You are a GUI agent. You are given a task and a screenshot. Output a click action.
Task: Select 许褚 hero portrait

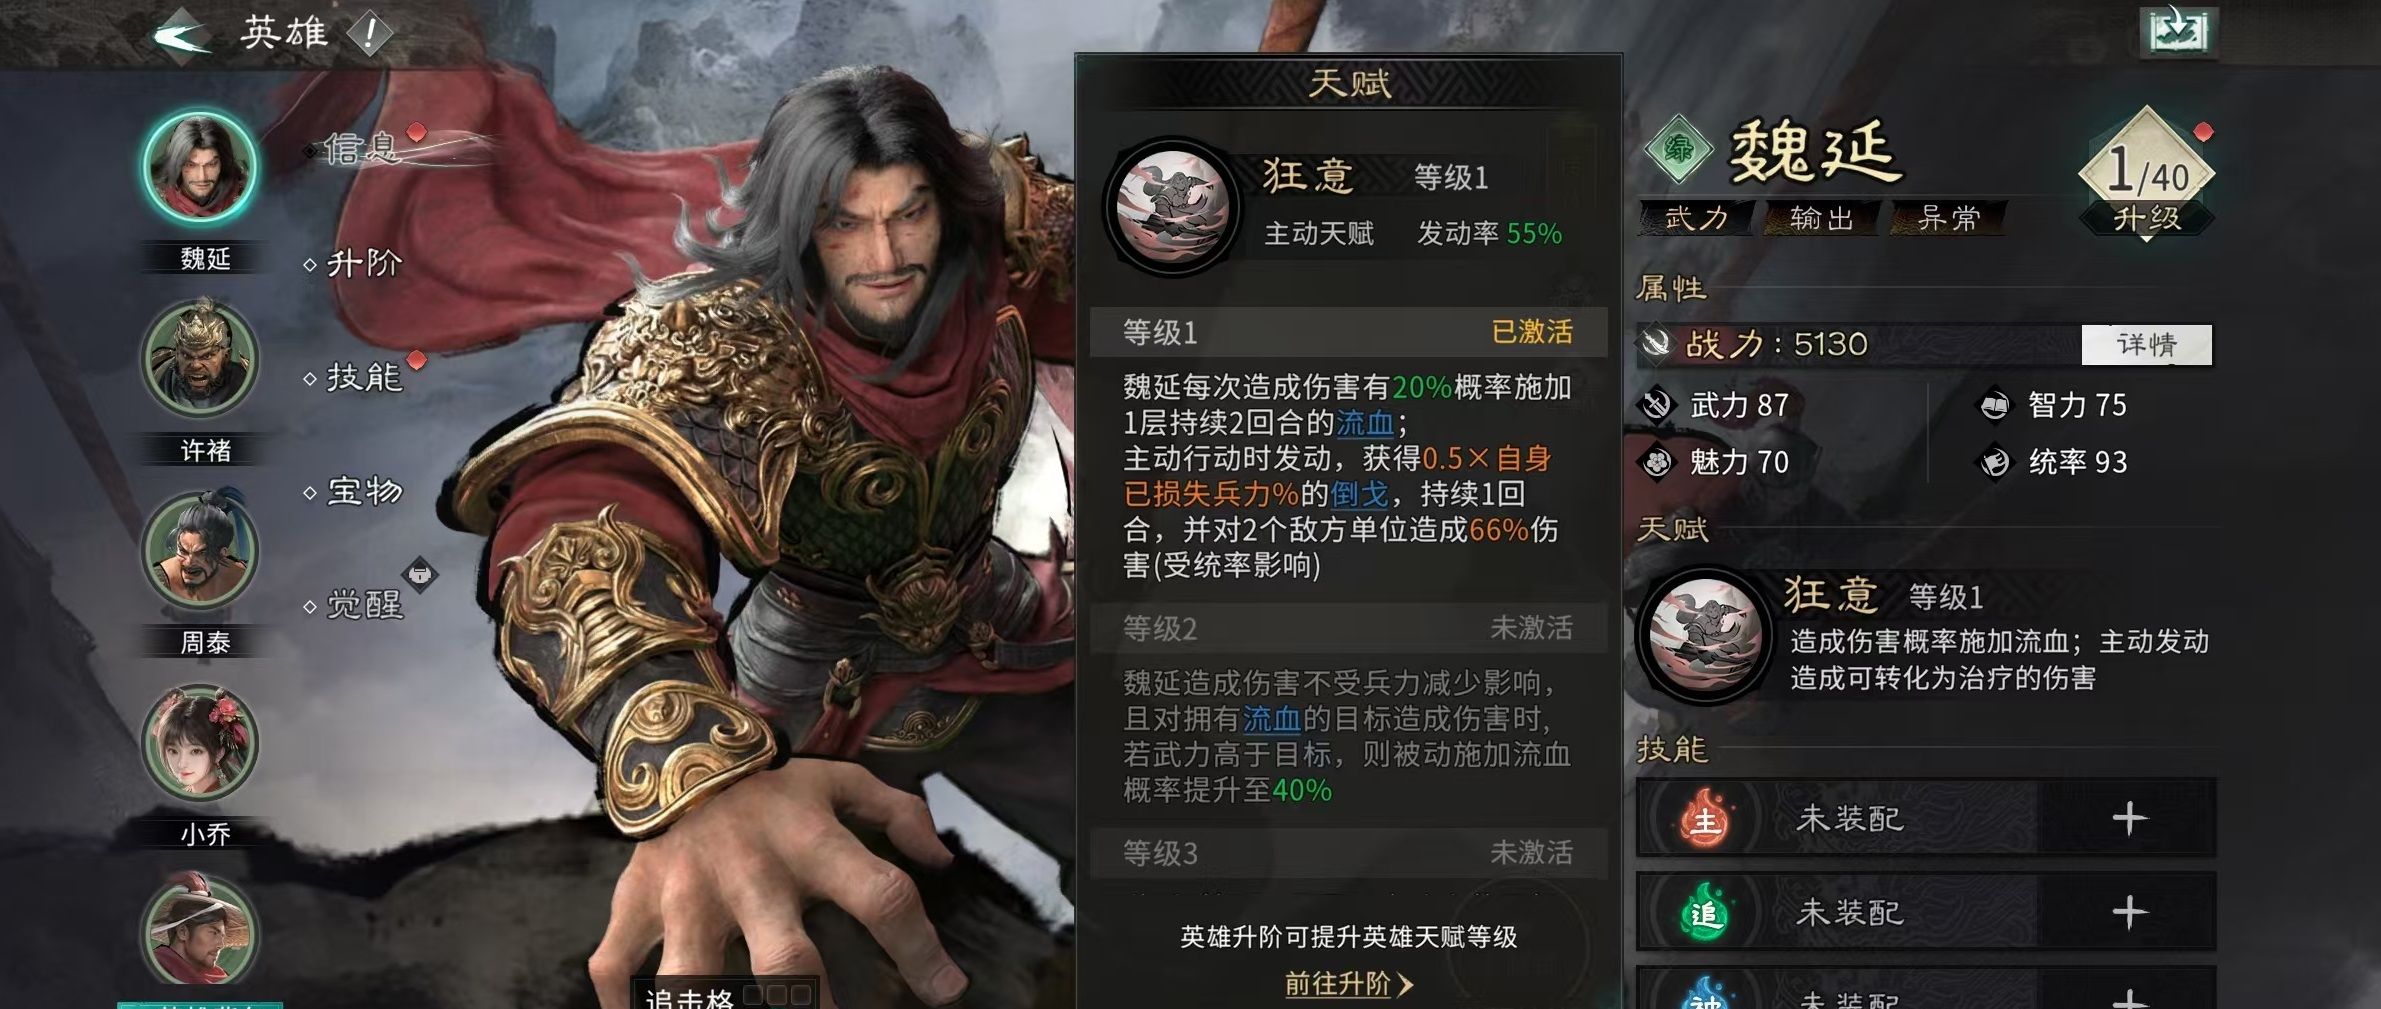[x=201, y=358]
